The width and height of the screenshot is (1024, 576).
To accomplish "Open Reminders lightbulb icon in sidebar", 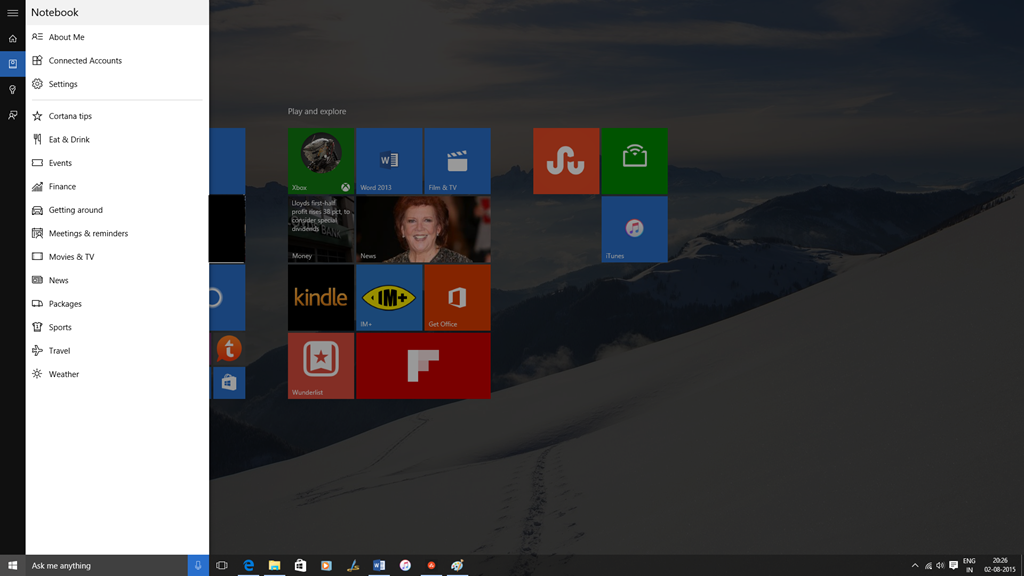I will 12,89.
